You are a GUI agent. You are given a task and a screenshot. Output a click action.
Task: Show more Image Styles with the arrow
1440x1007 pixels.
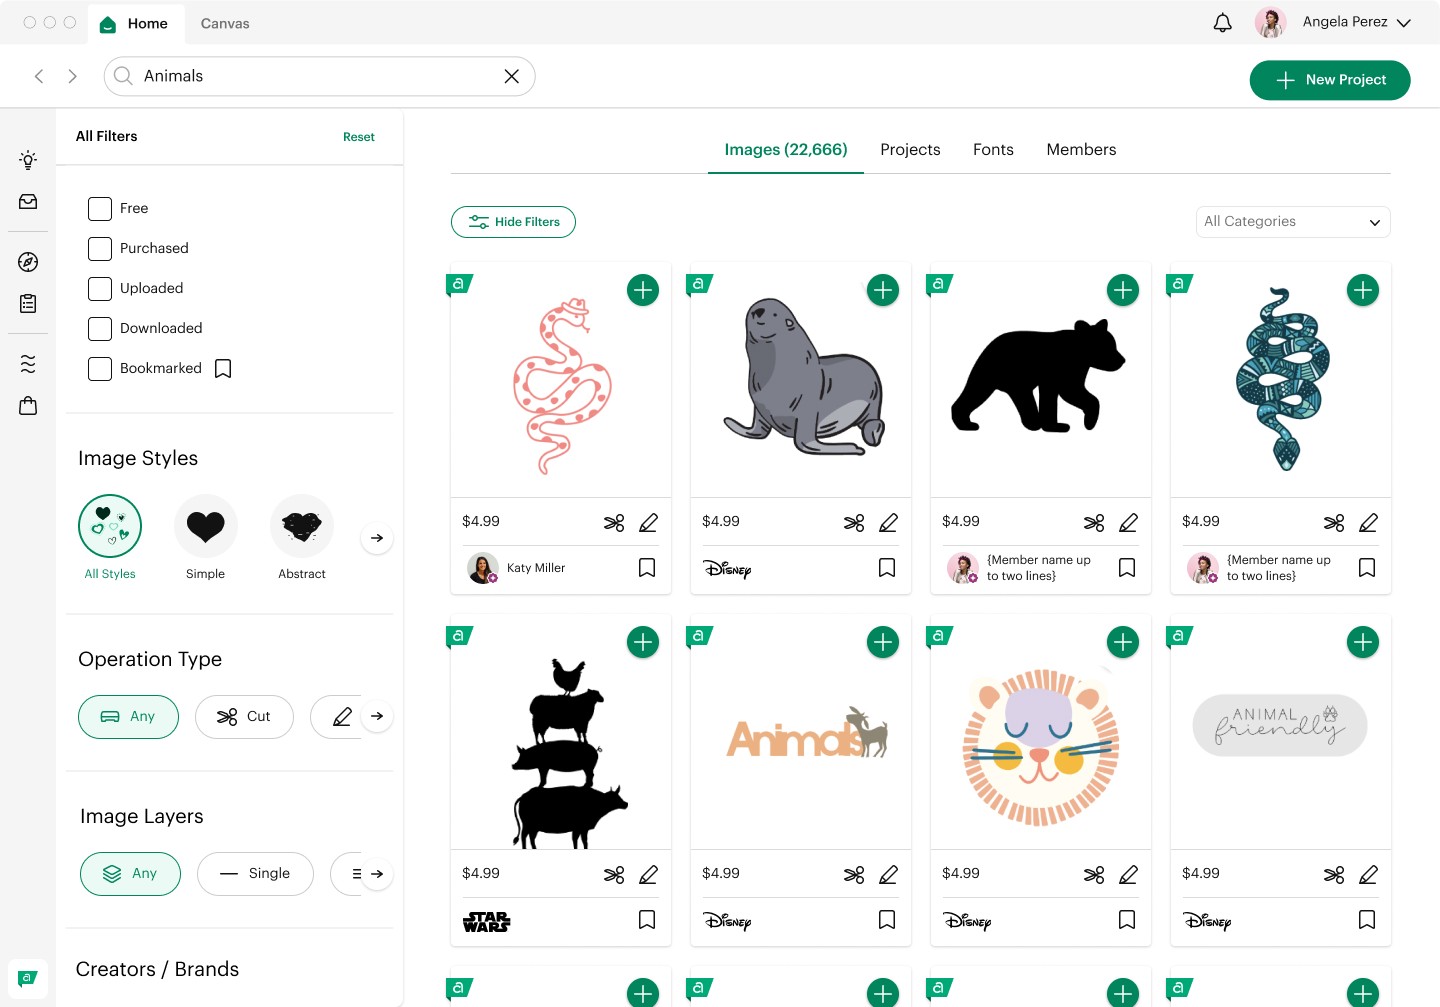[377, 538]
